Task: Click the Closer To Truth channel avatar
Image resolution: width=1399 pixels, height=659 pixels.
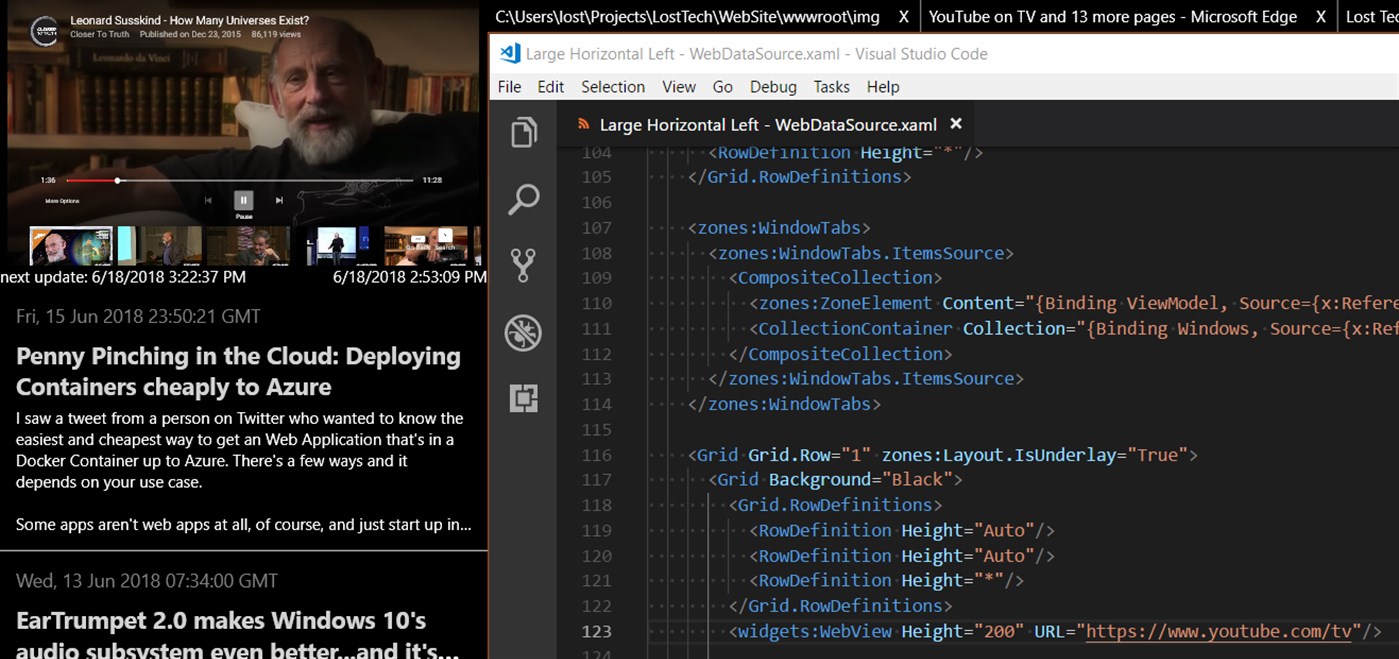Action: click(44, 30)
